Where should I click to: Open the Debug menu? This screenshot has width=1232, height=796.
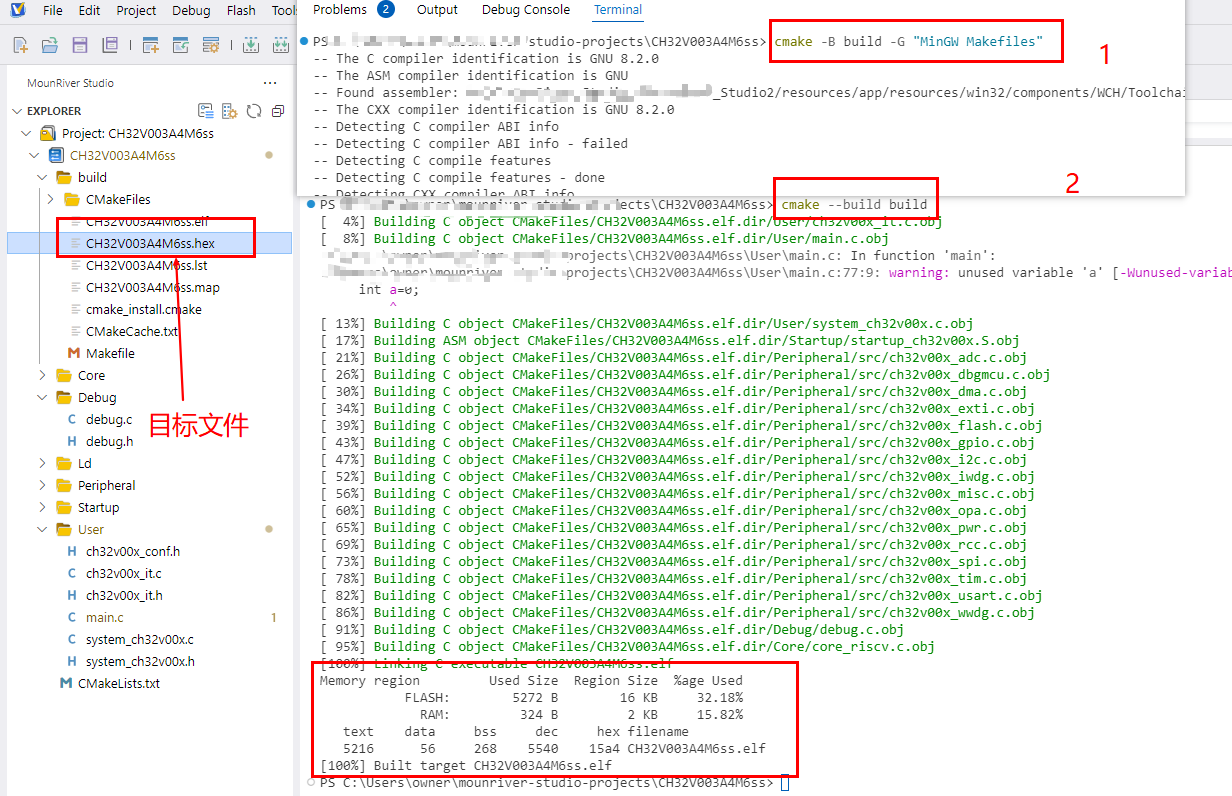pos(191,10)
